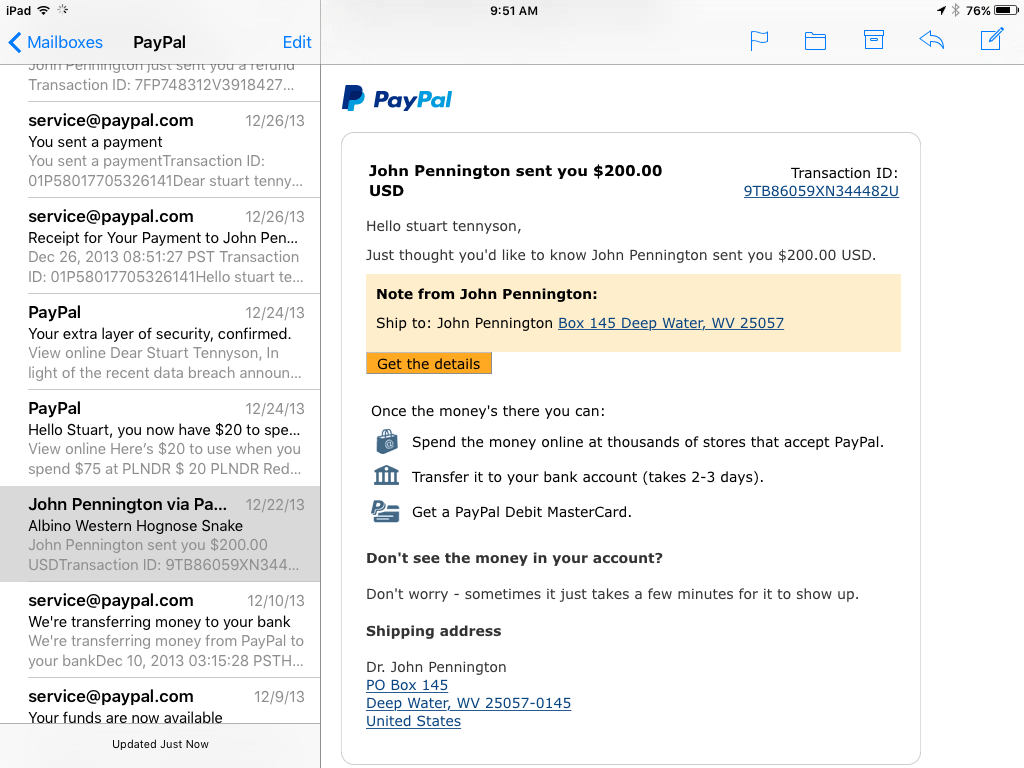Reply using the arrow icon

pyautogui.click(x=932, y=40)
